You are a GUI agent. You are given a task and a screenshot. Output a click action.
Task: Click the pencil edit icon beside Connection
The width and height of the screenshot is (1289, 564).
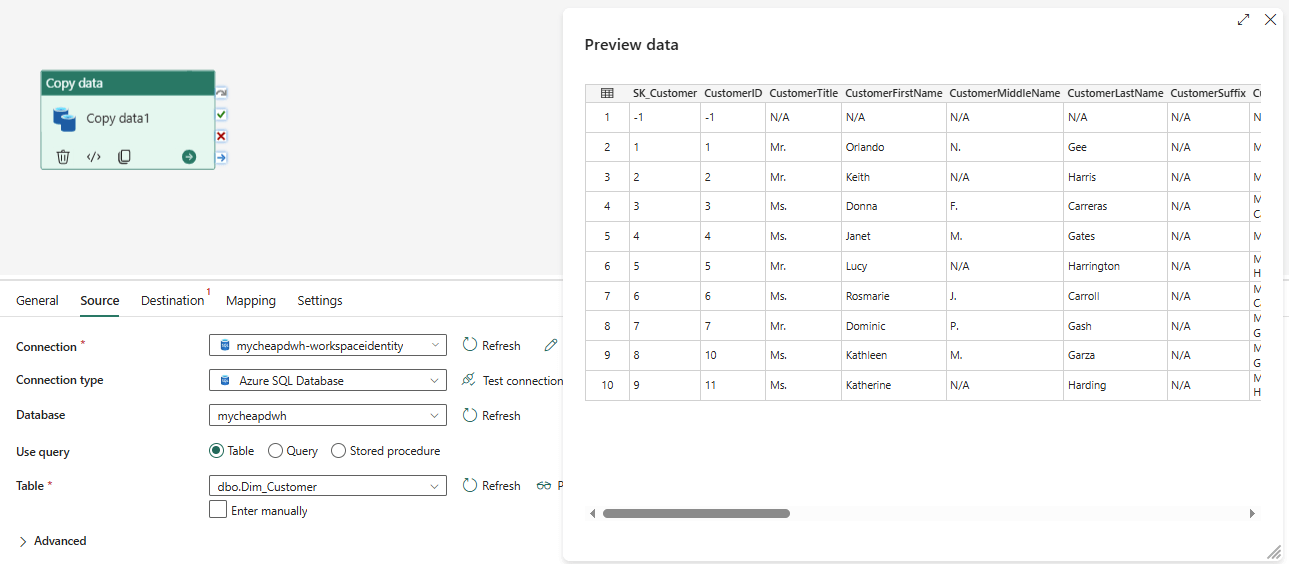pos(551,345)
